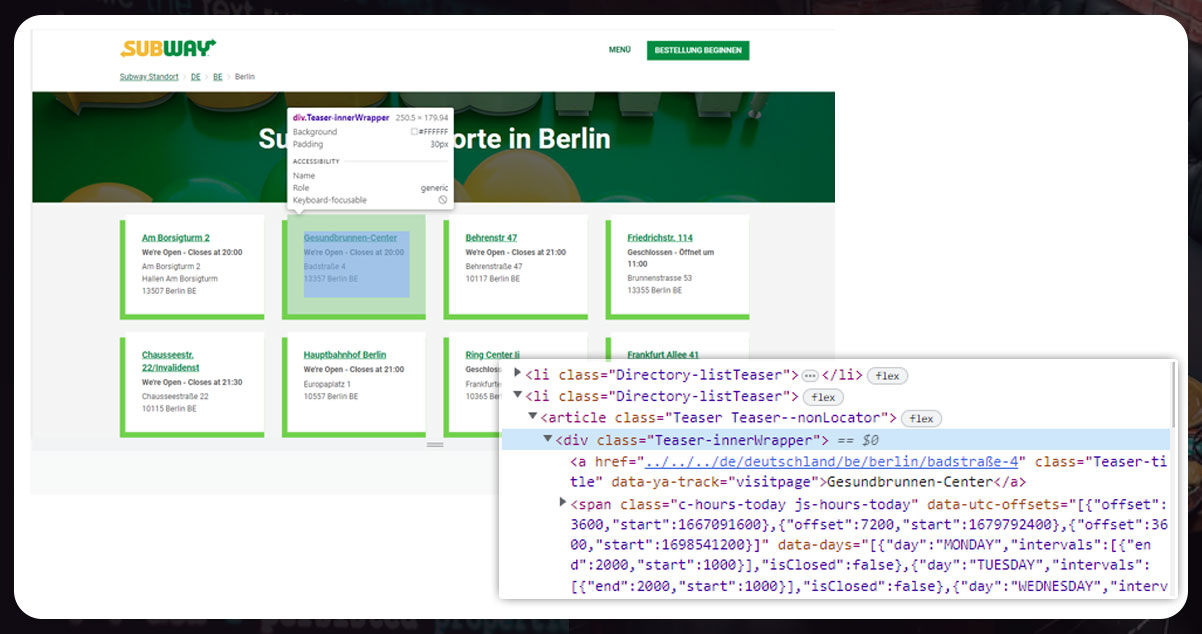The height and width of the screenshot is (634, 1202).
Task: Open the Am Borsigturm 2 location link
Action: pos(176,238)
